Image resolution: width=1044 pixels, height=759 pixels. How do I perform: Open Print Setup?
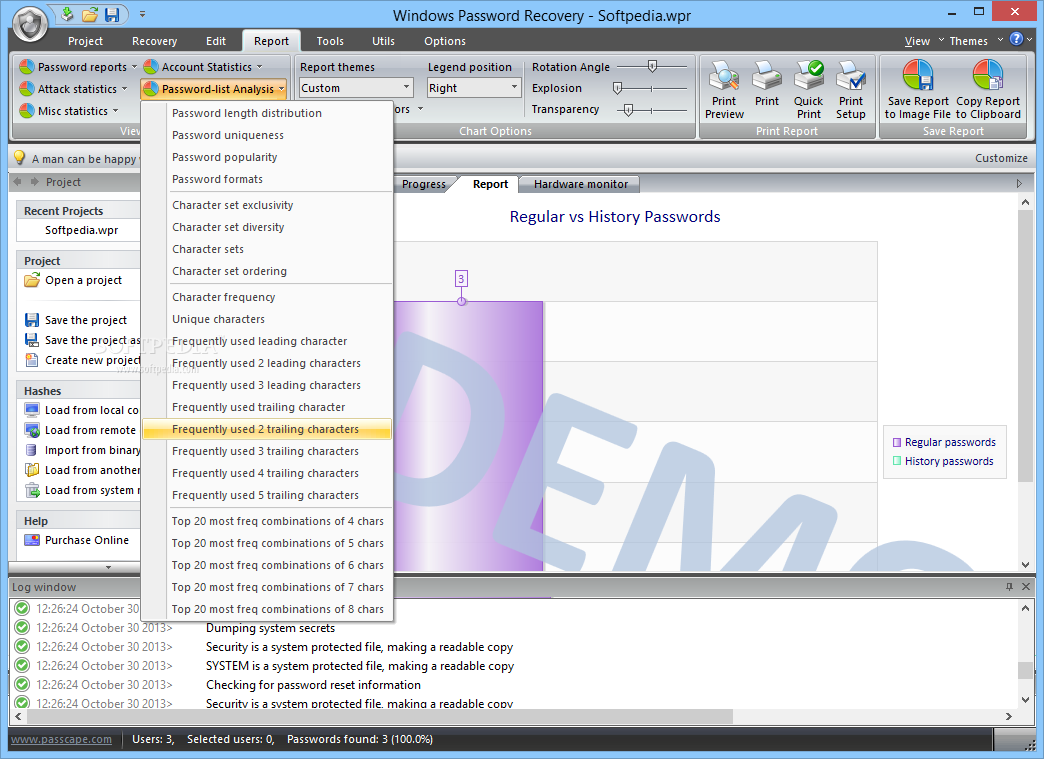851,90
